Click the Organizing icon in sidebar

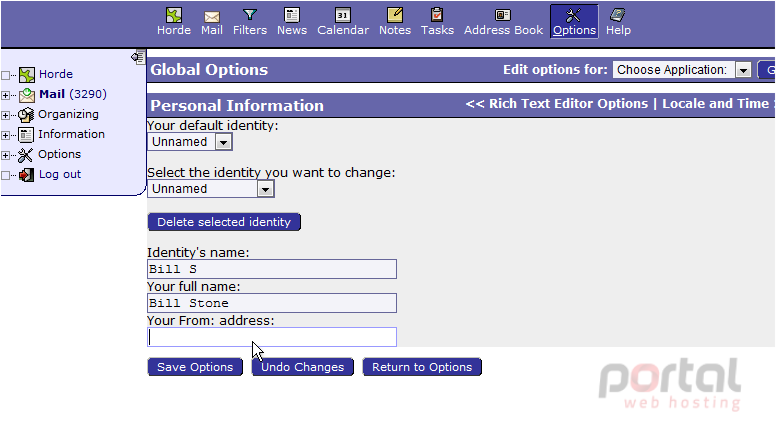point(26,115)
